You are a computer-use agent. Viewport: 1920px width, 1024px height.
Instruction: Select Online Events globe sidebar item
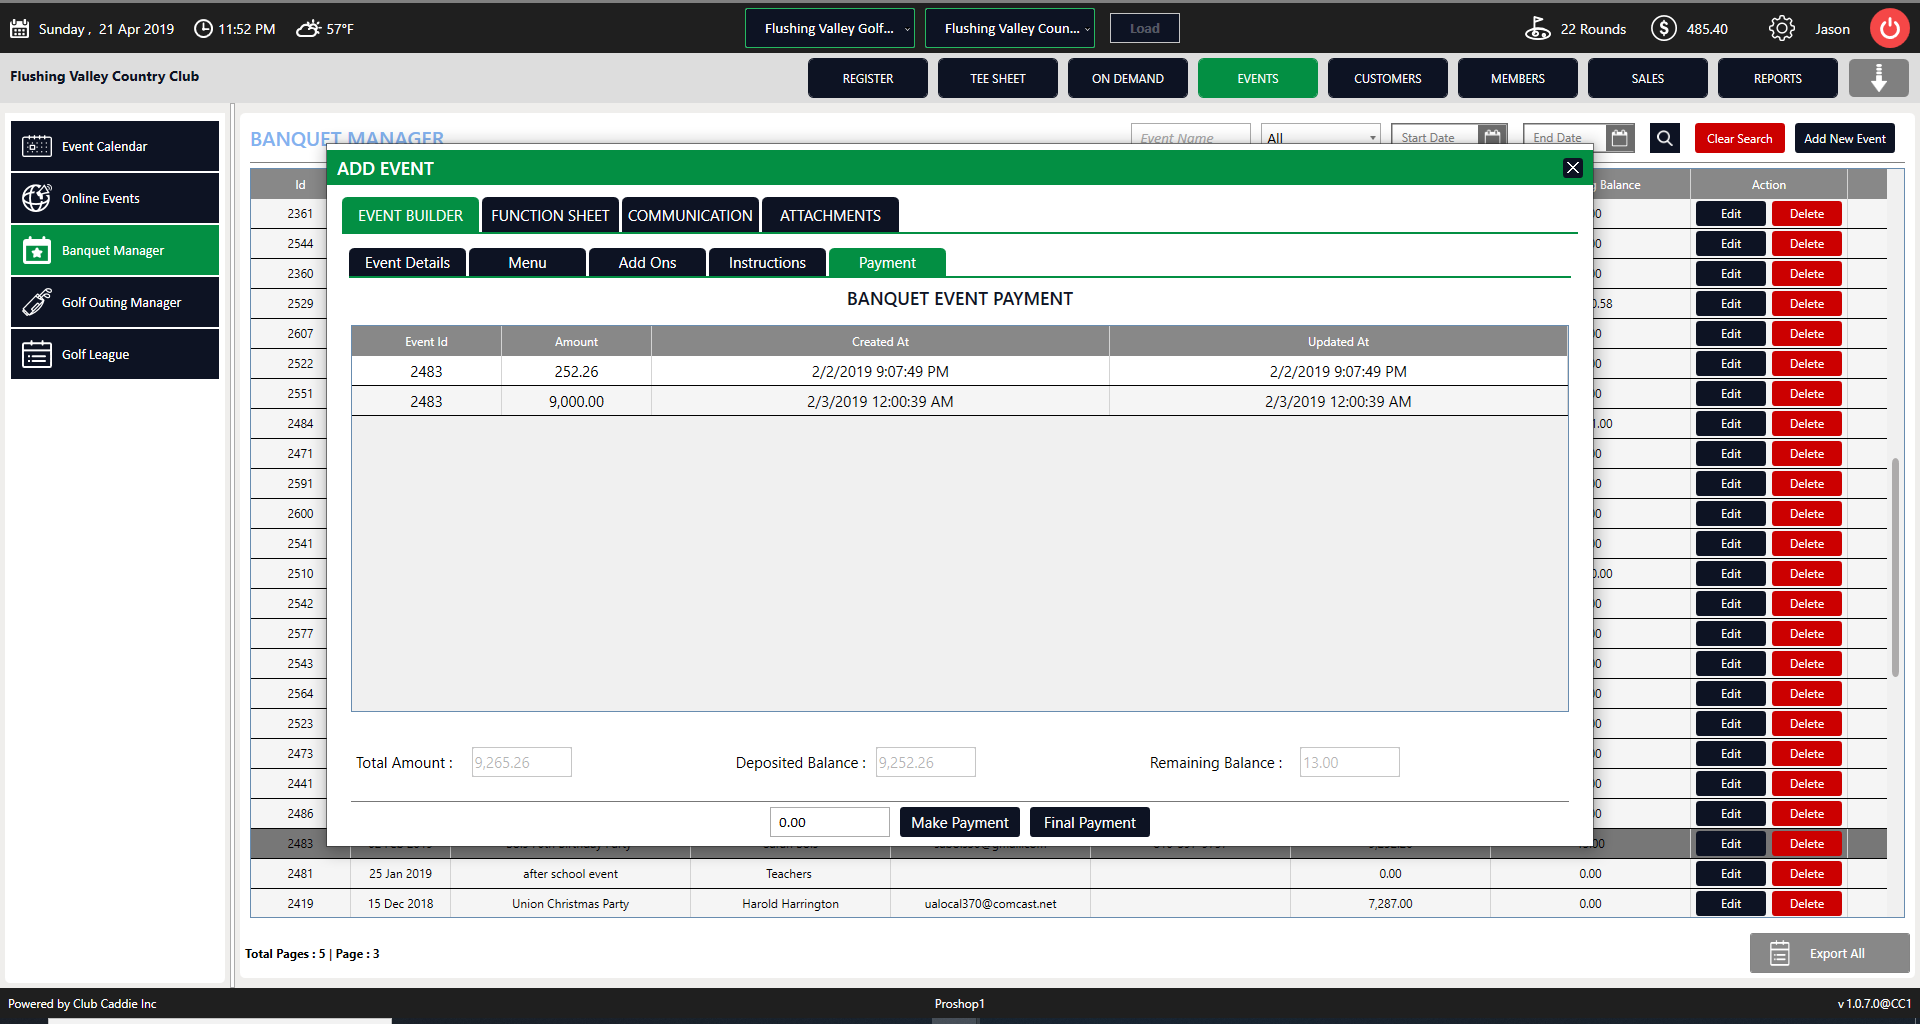click(x=115, y=199)
